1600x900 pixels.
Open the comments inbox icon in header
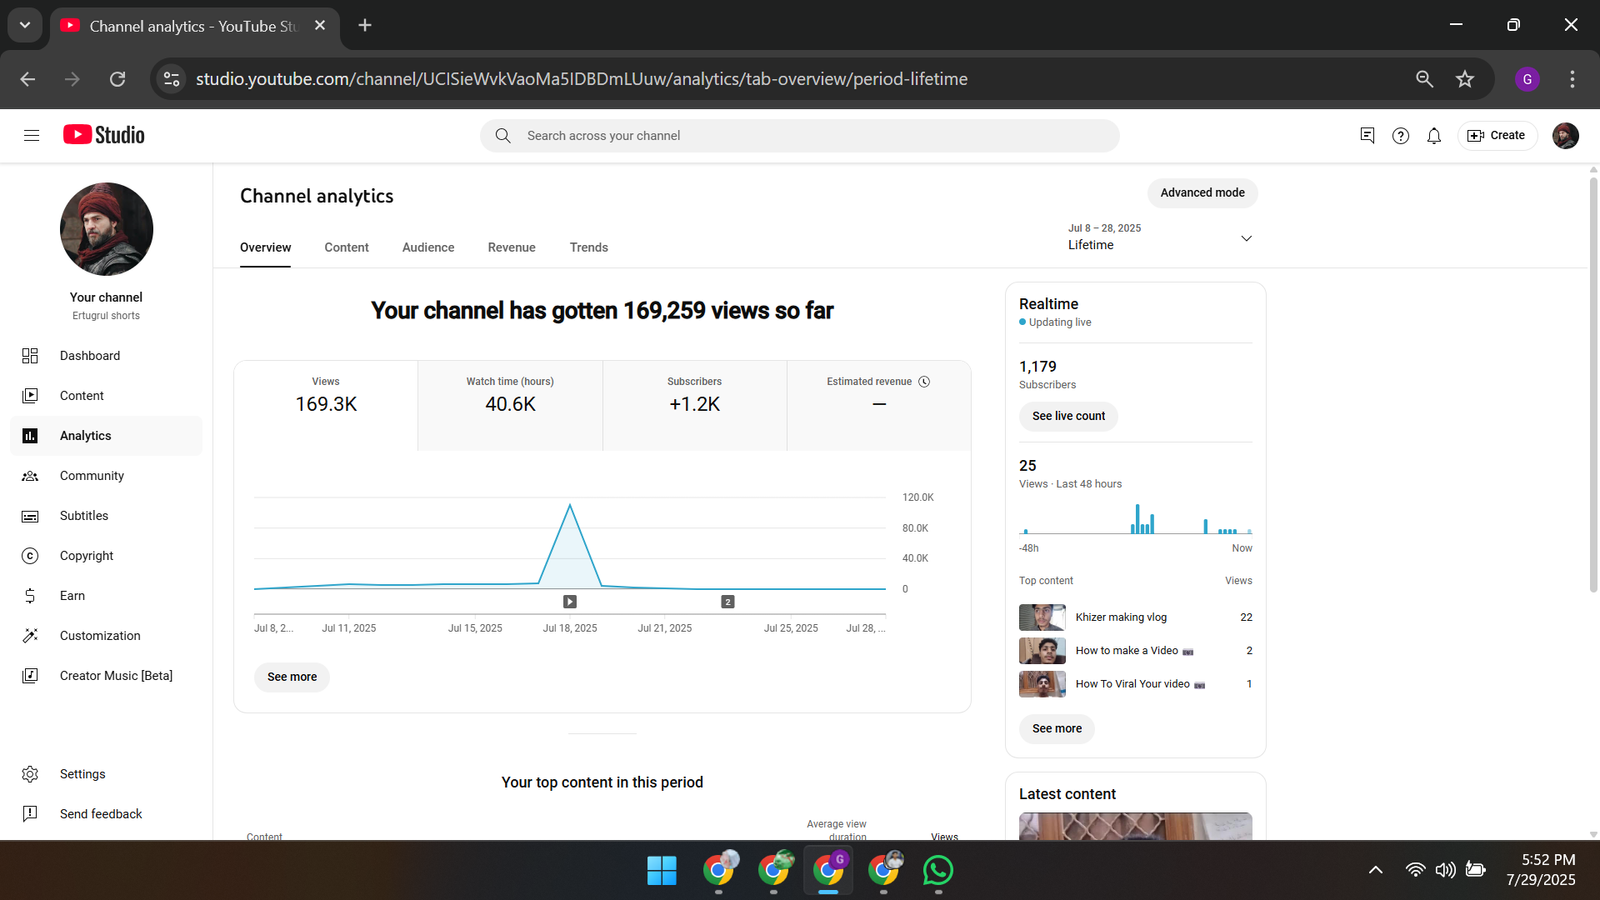coord(1367,135)
